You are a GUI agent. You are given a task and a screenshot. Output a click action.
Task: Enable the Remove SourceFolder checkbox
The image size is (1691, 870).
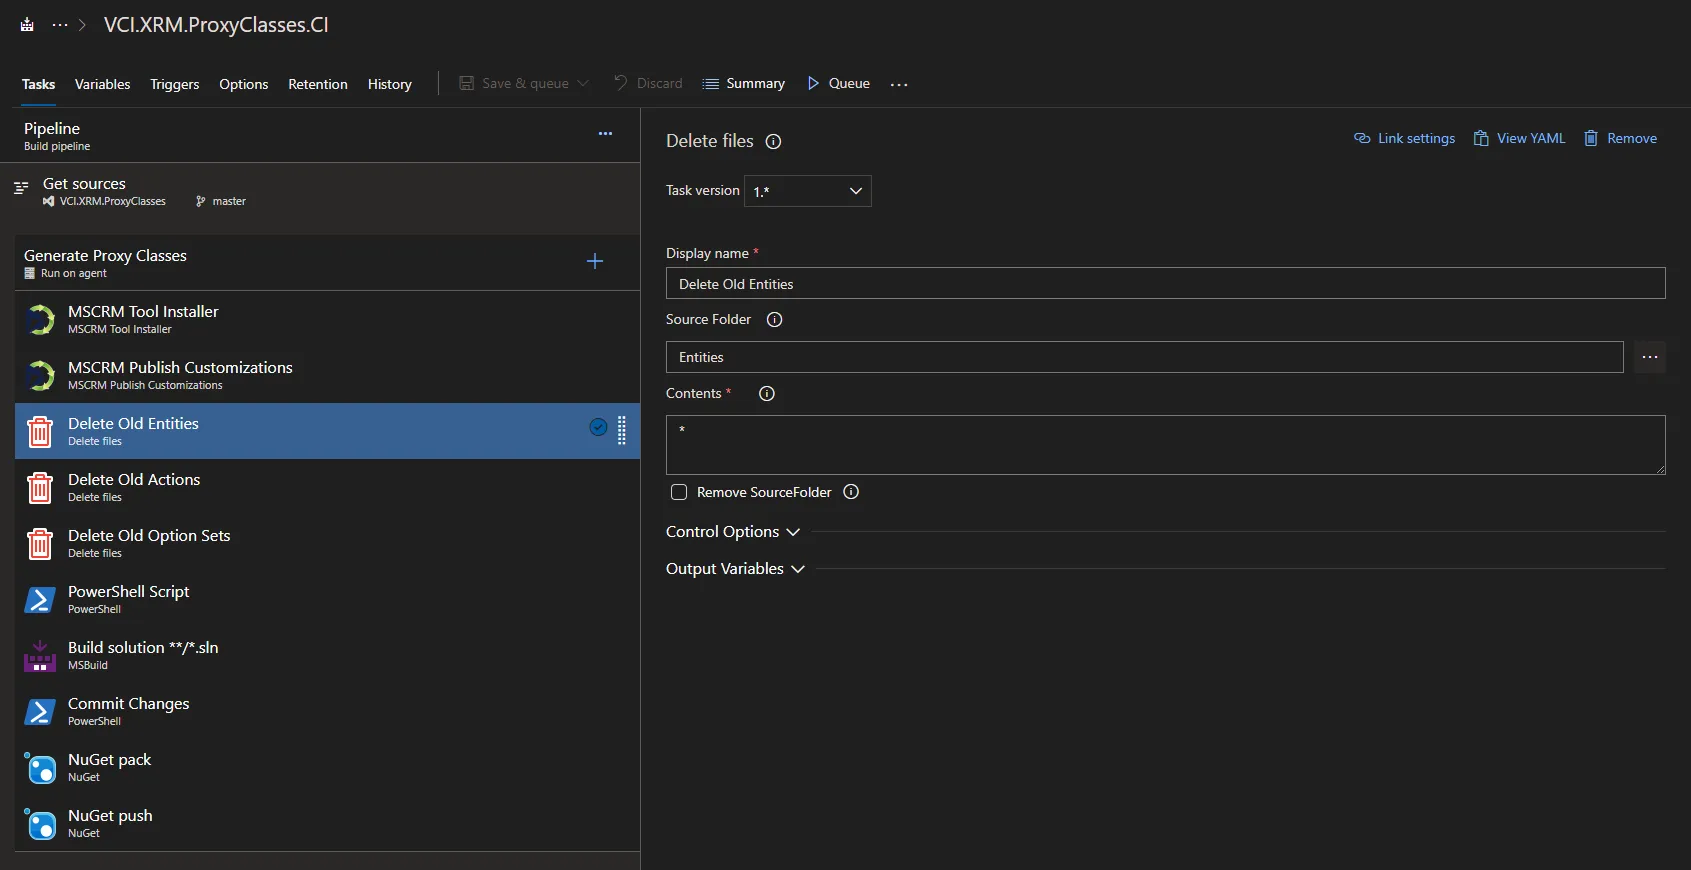coord(679,492)
